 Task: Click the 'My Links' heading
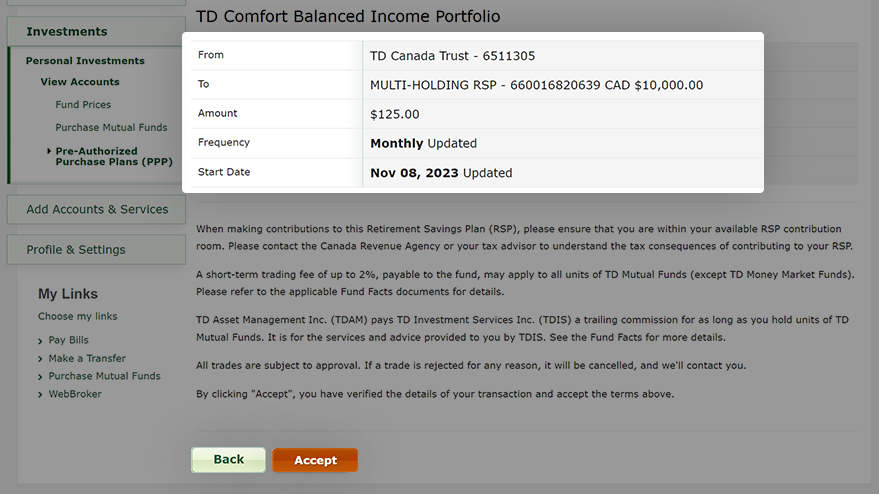coord(68,294)
